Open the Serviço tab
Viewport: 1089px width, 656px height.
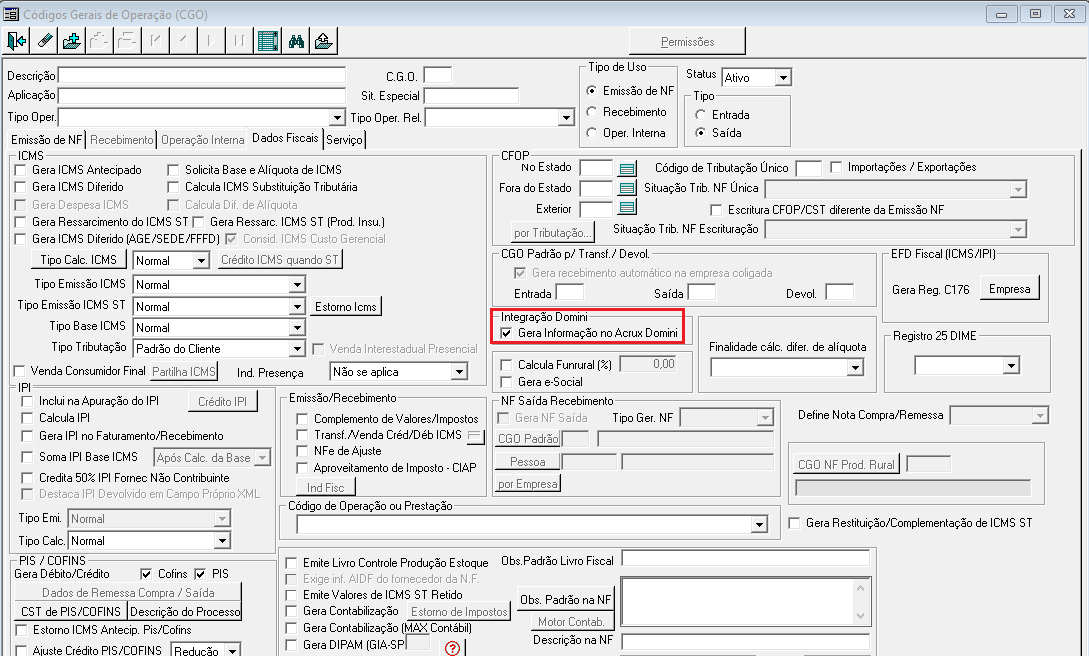pyautogui.click(x=344, y=140)
